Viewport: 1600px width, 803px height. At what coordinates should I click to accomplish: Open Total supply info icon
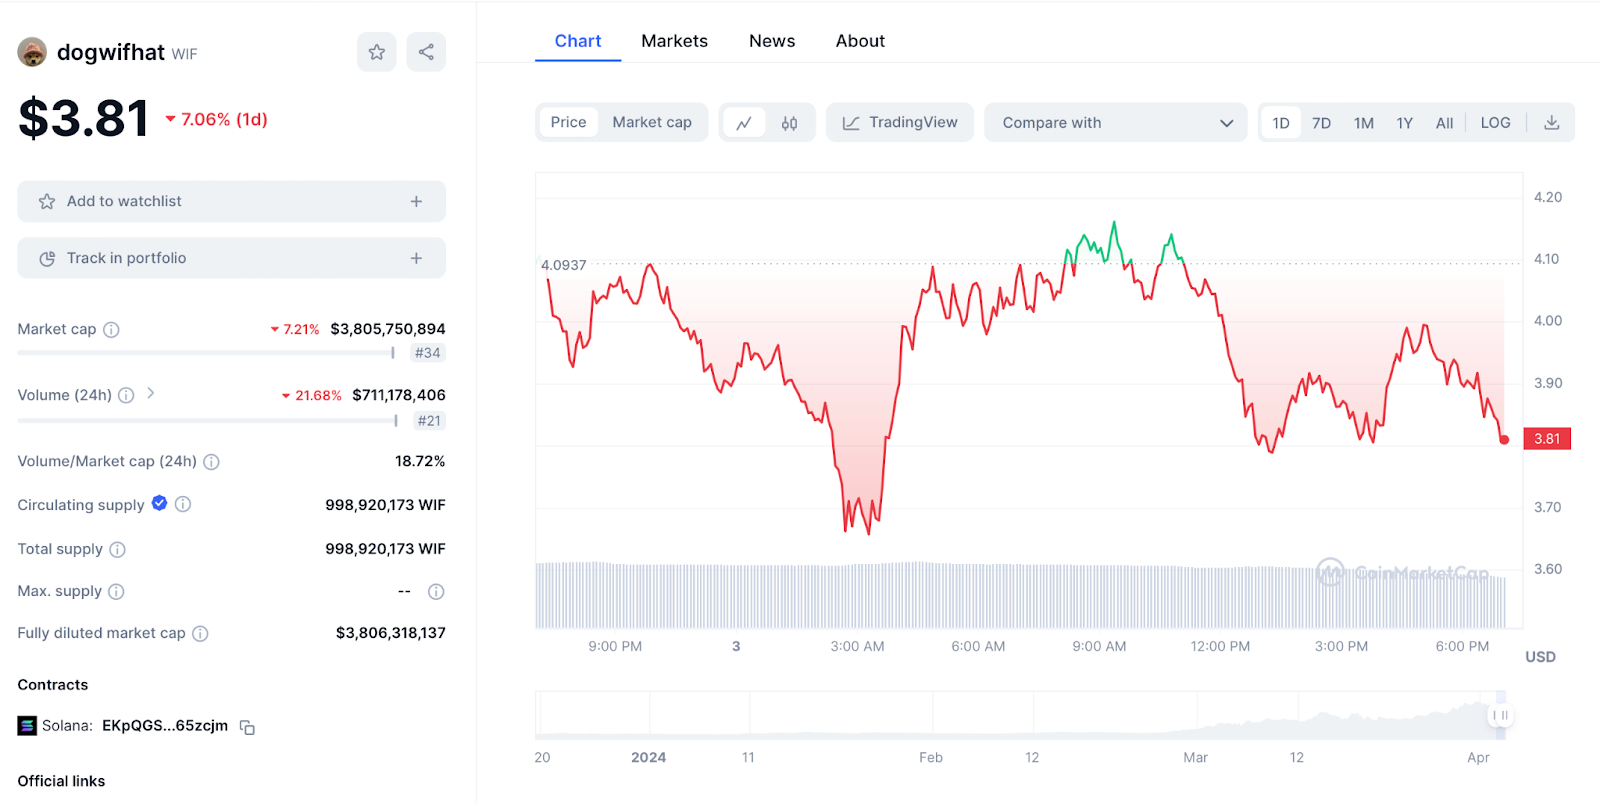tap(117, 550)
